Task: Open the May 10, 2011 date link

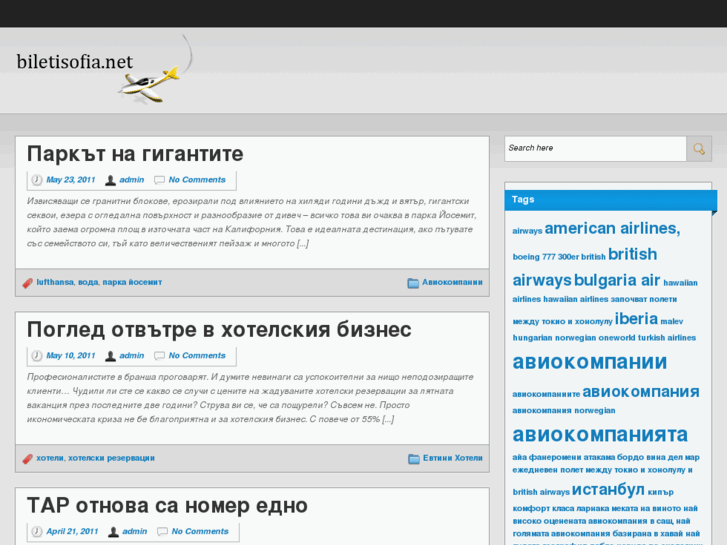Action: pos(70,355)
